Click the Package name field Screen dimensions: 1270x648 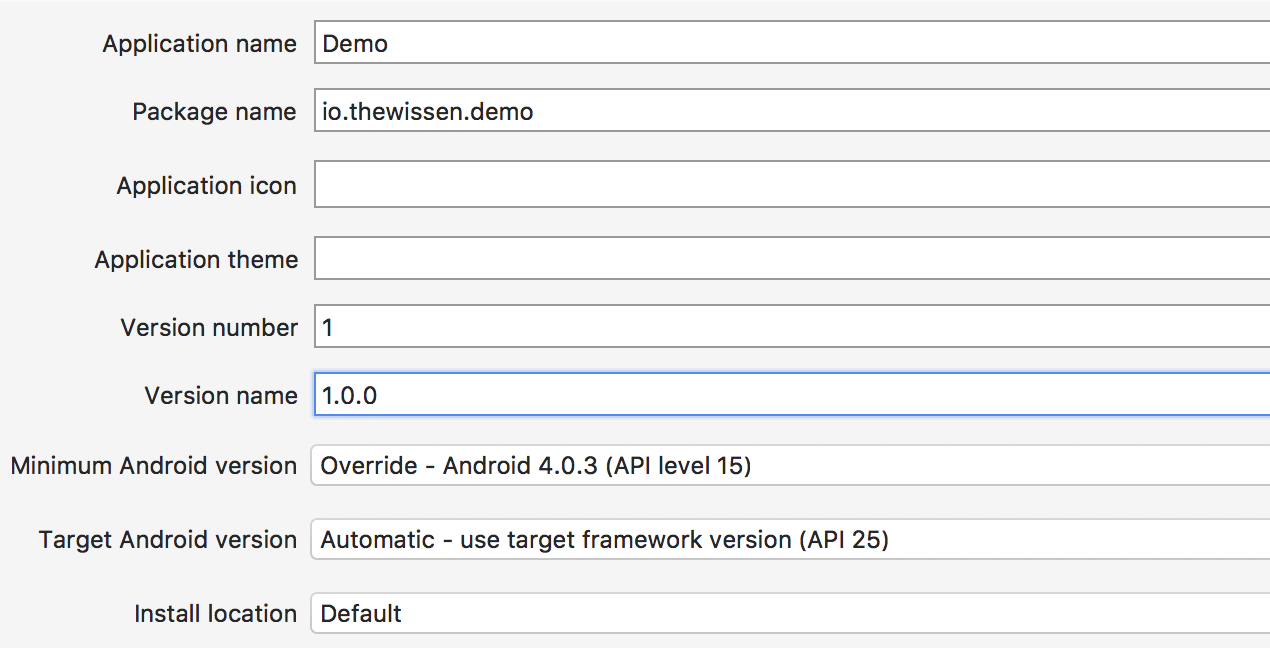pos(700,111)
